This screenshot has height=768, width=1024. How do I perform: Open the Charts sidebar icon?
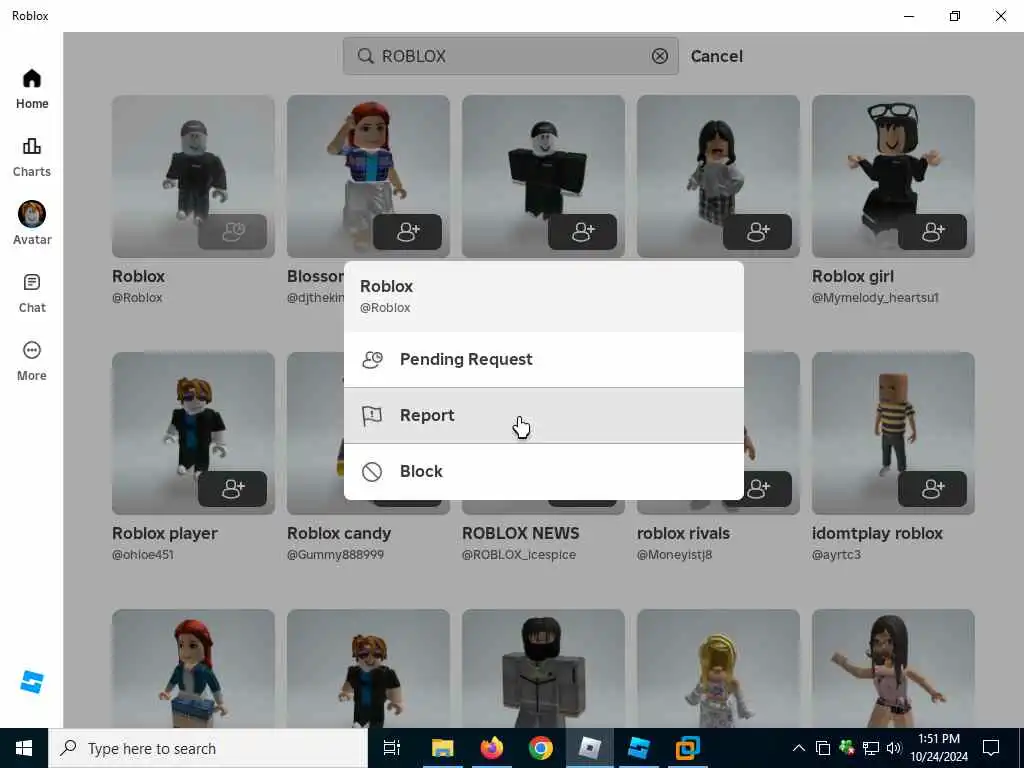[x=31, y=157]
